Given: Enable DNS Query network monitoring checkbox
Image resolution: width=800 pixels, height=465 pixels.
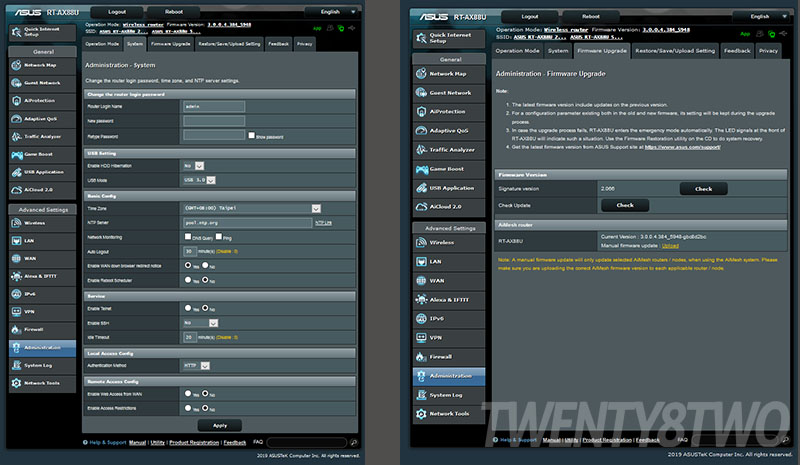Looking at the screenshot, I should pos(188,236).
